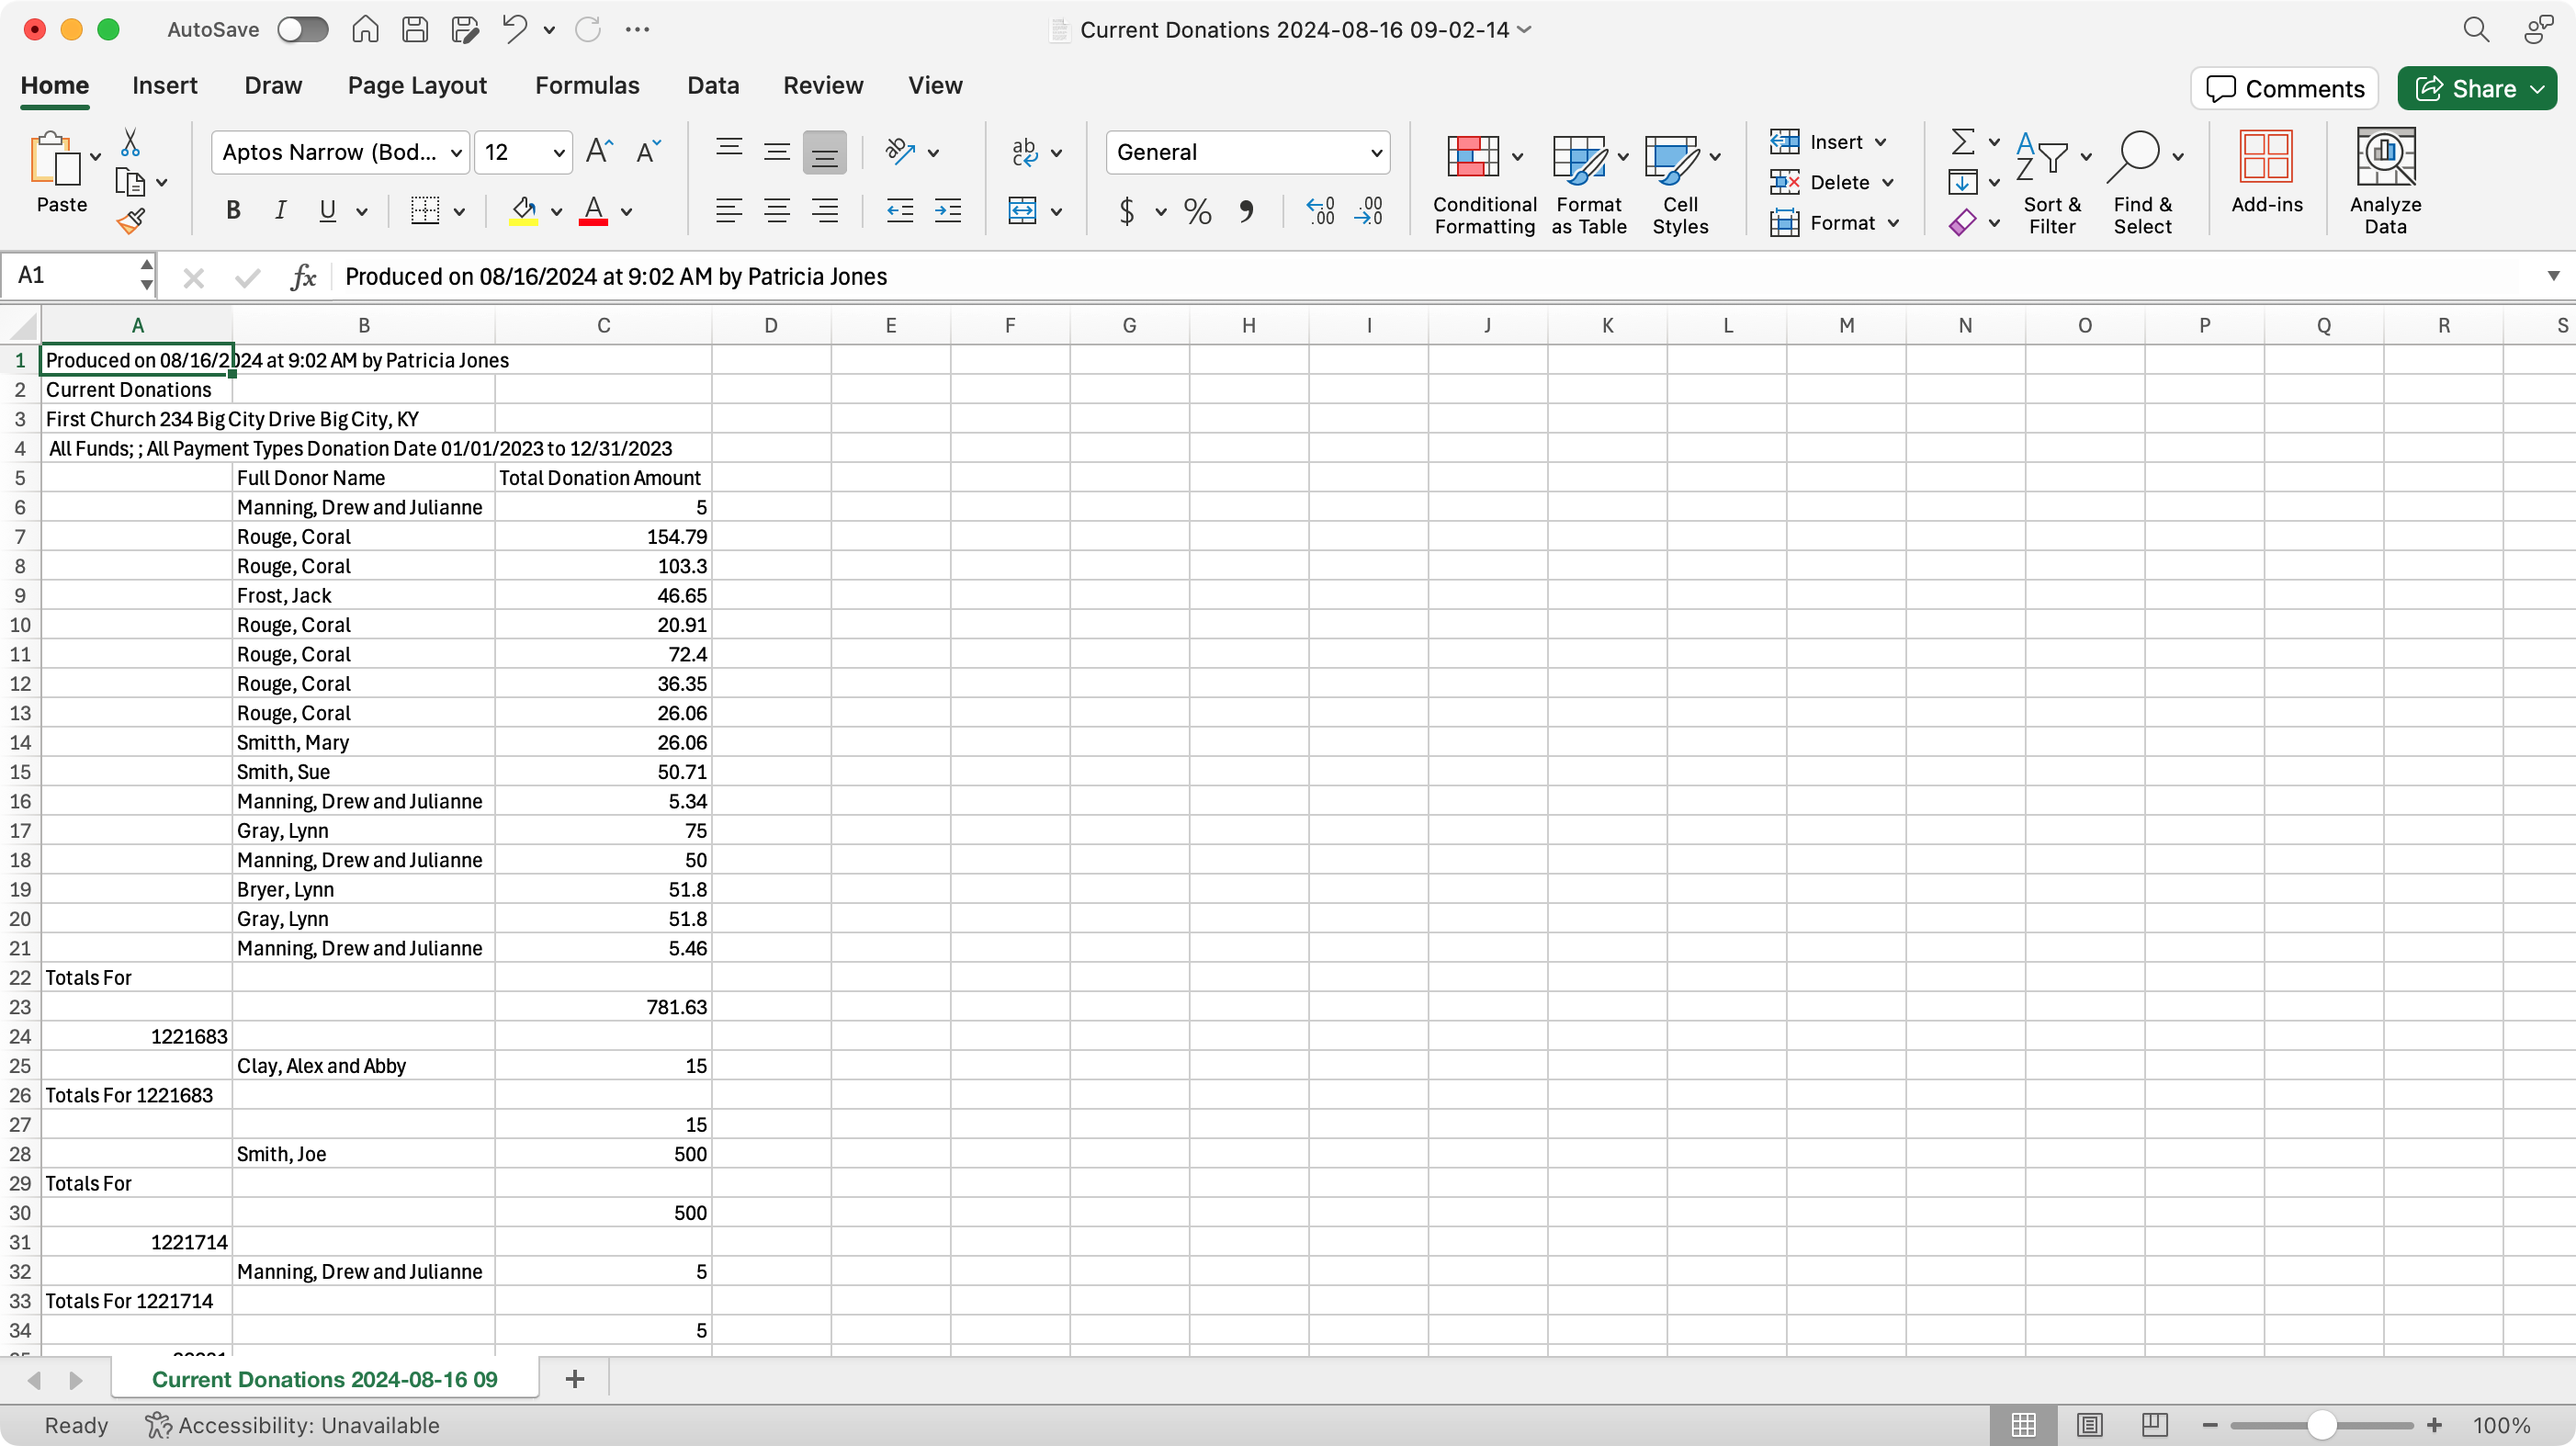This screenshot has height=1446, width=2576.
Task: Click the Percent Style icon
Action: click(1197, 211)
